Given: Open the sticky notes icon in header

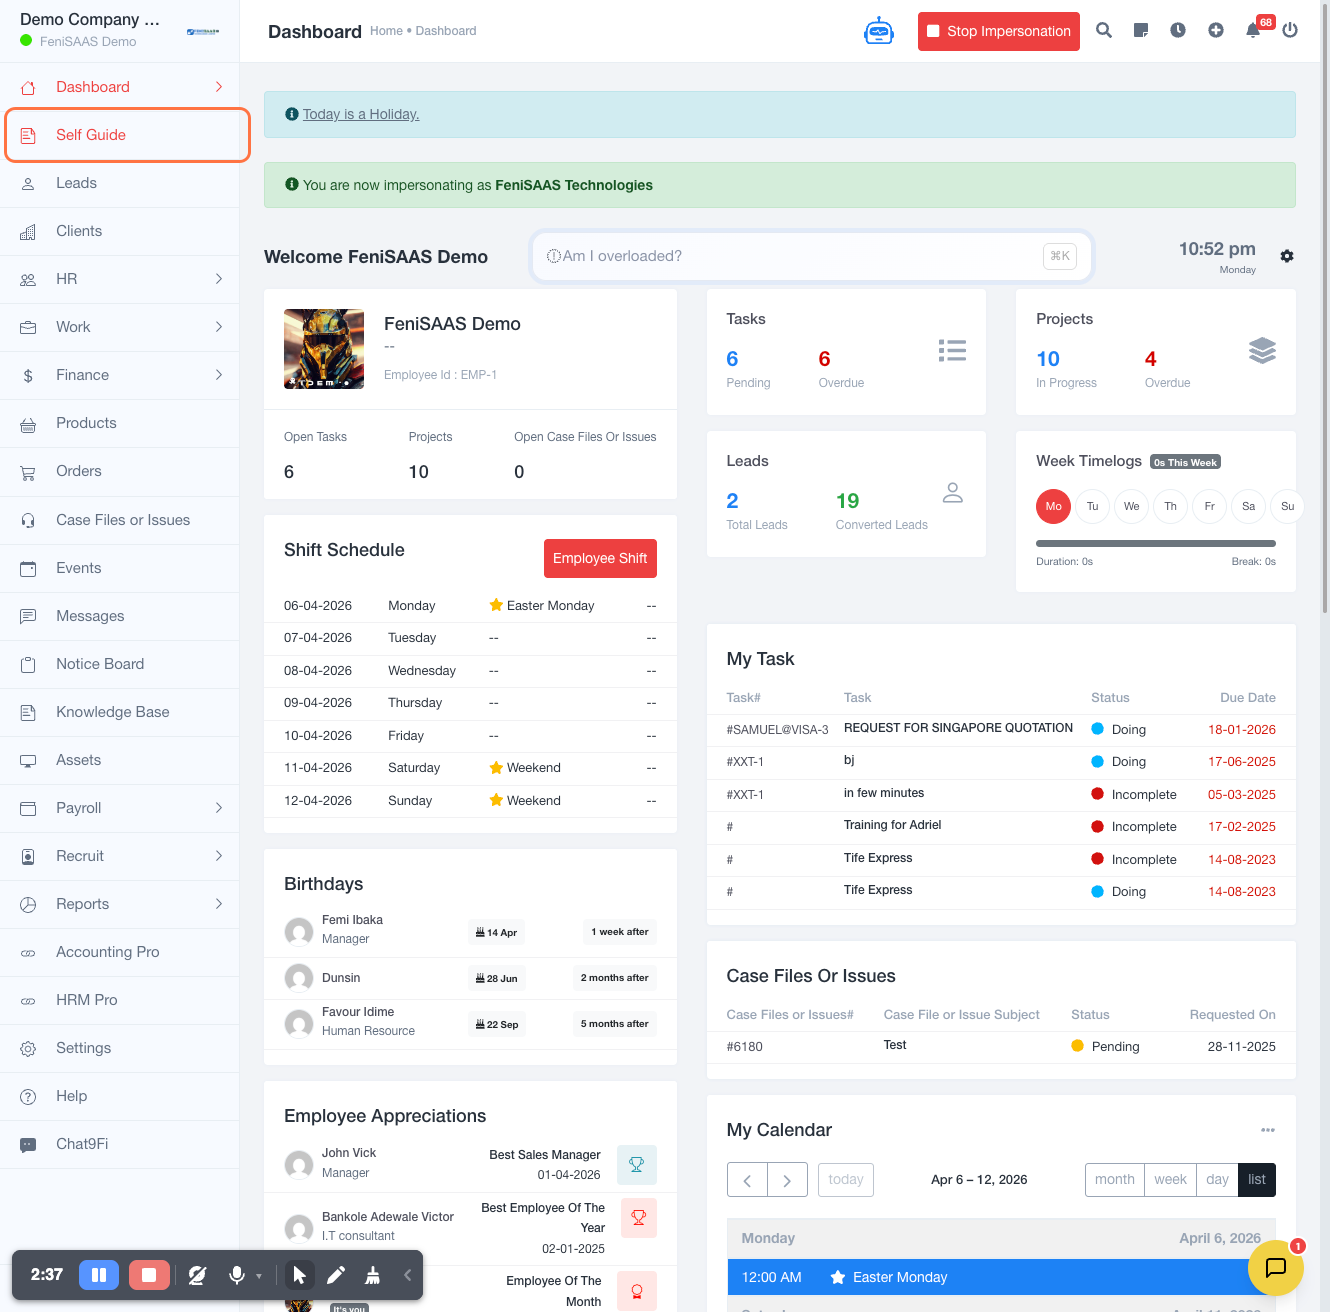Looking at the screenshot, I should (x=1141, y=31).
